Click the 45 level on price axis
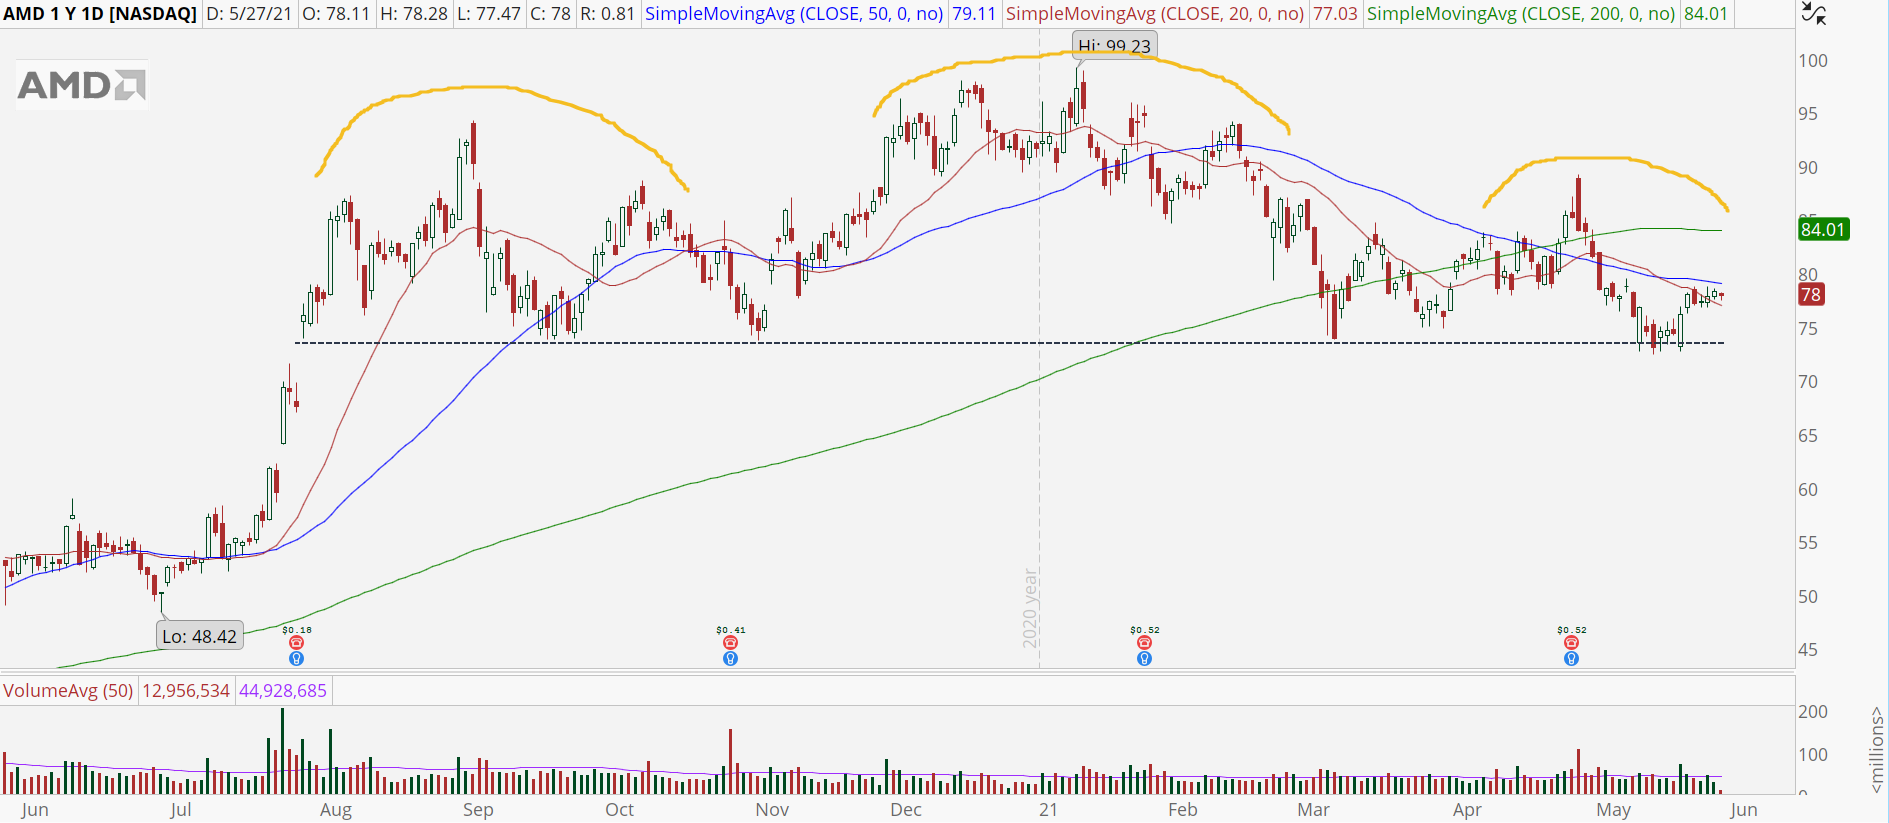 pyautogui.click(x=1808, y=650)
